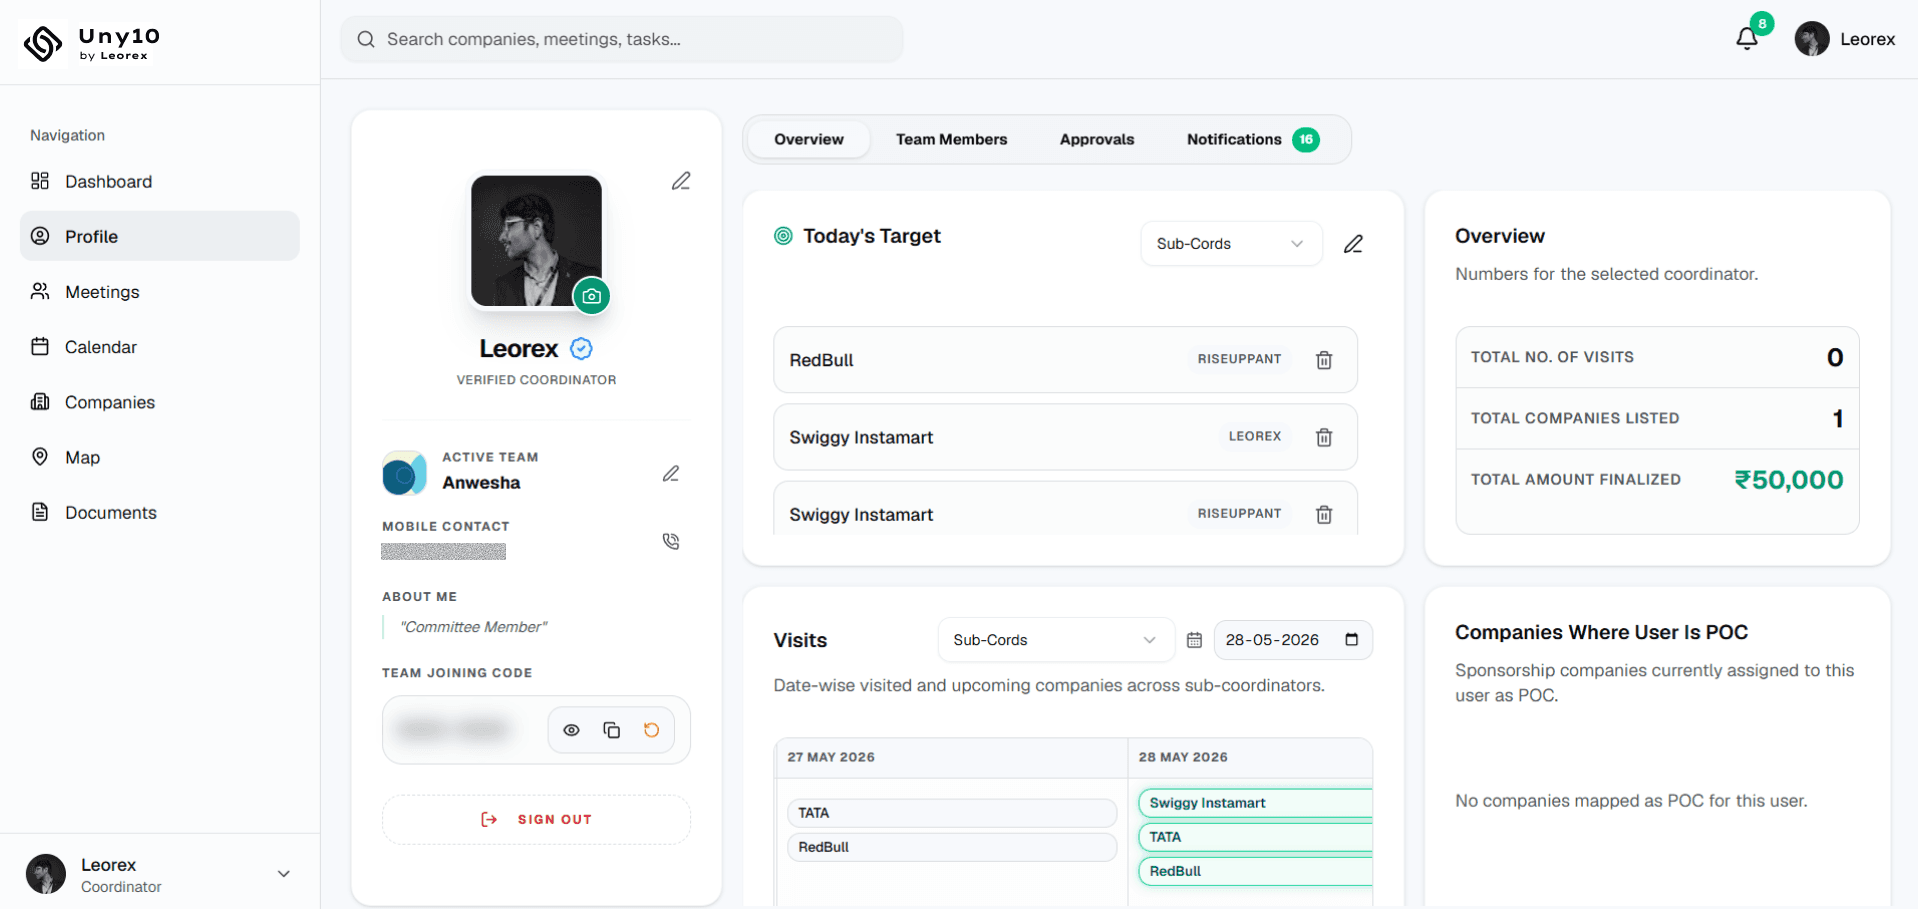
Task: Click the Leorex profile photo
Action: click(536, 241)
